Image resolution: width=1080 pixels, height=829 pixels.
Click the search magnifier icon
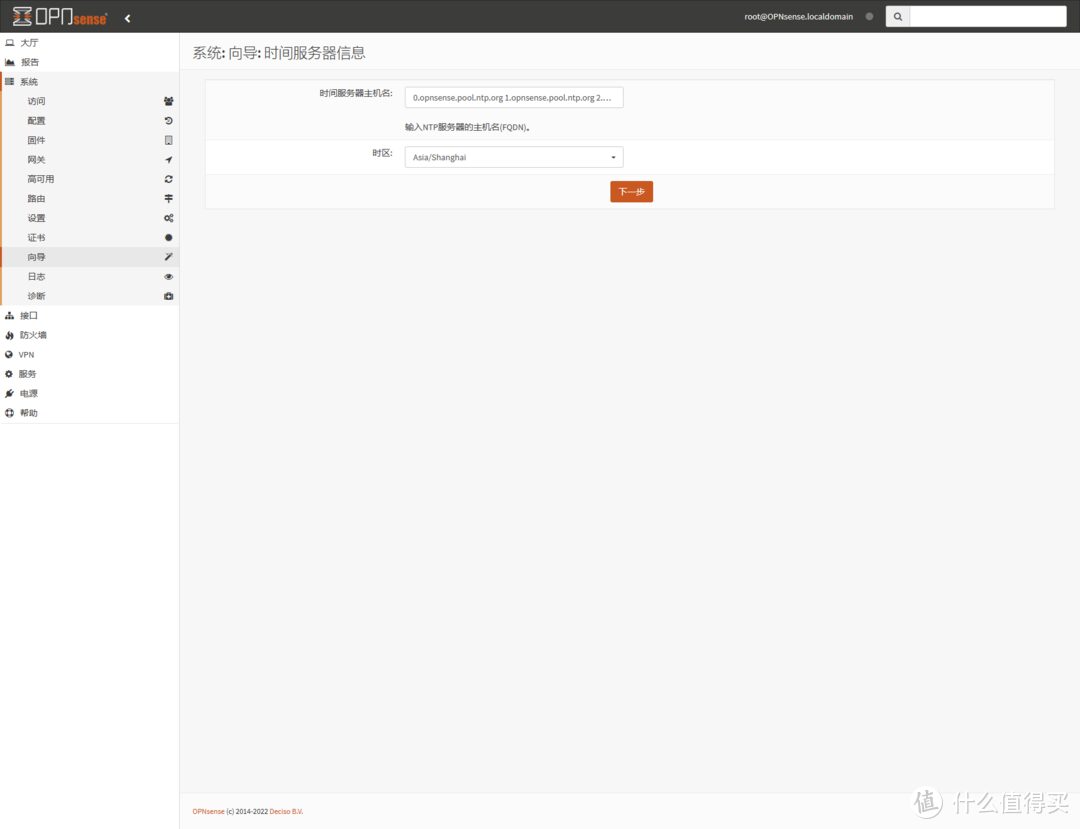point(897,17)
